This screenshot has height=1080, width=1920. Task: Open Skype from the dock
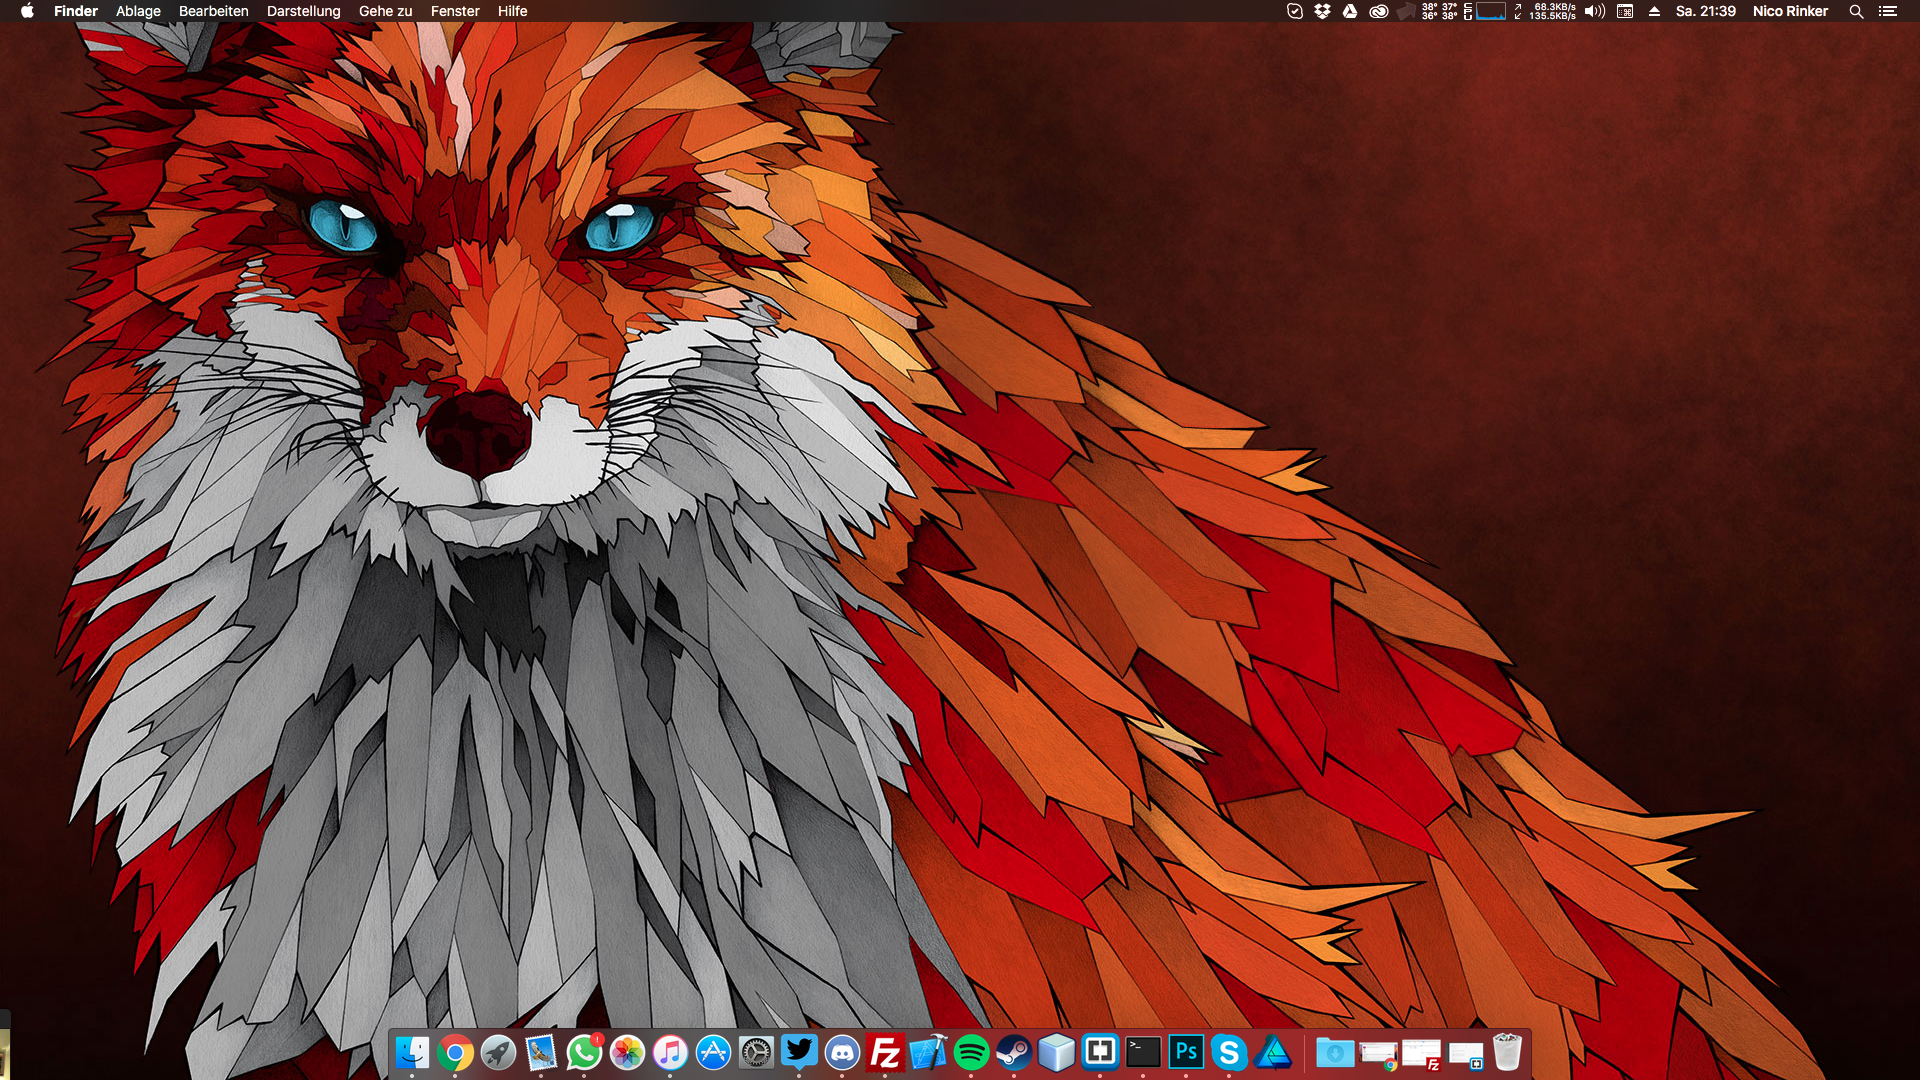1229,1052
